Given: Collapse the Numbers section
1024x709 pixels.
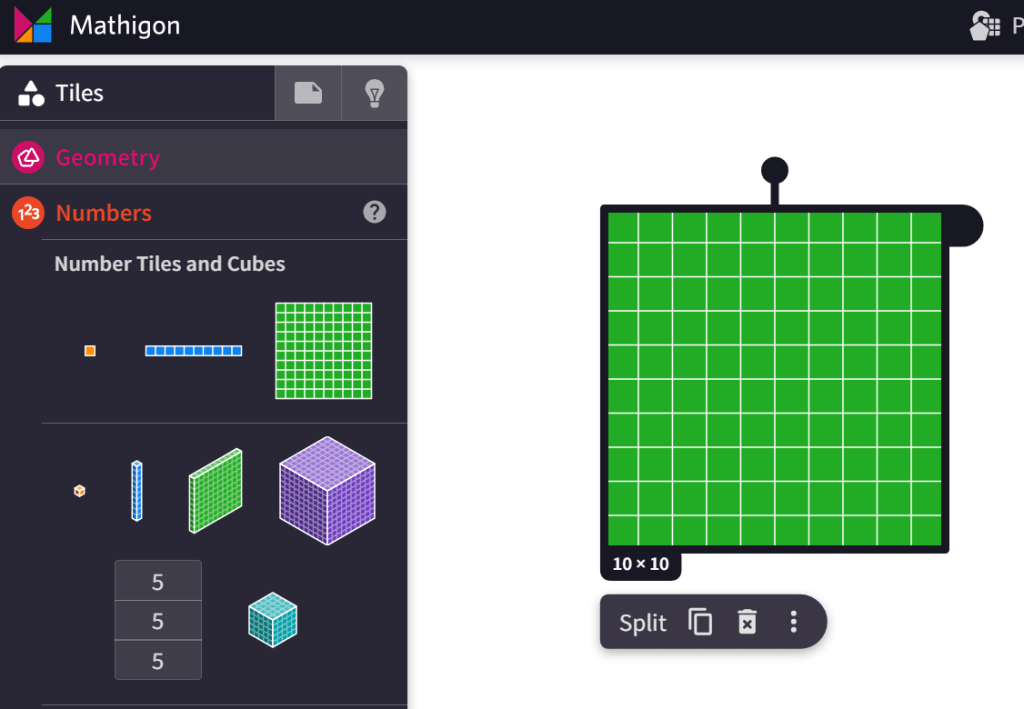Looking at the screenshot, I should pyautogui.click(x=104, y=213).
